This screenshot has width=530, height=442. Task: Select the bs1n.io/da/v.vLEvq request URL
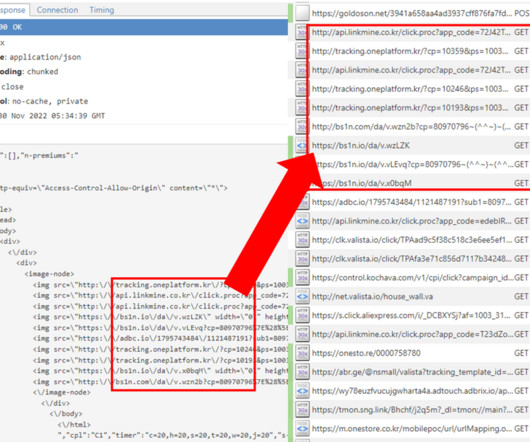pos(415,165)
